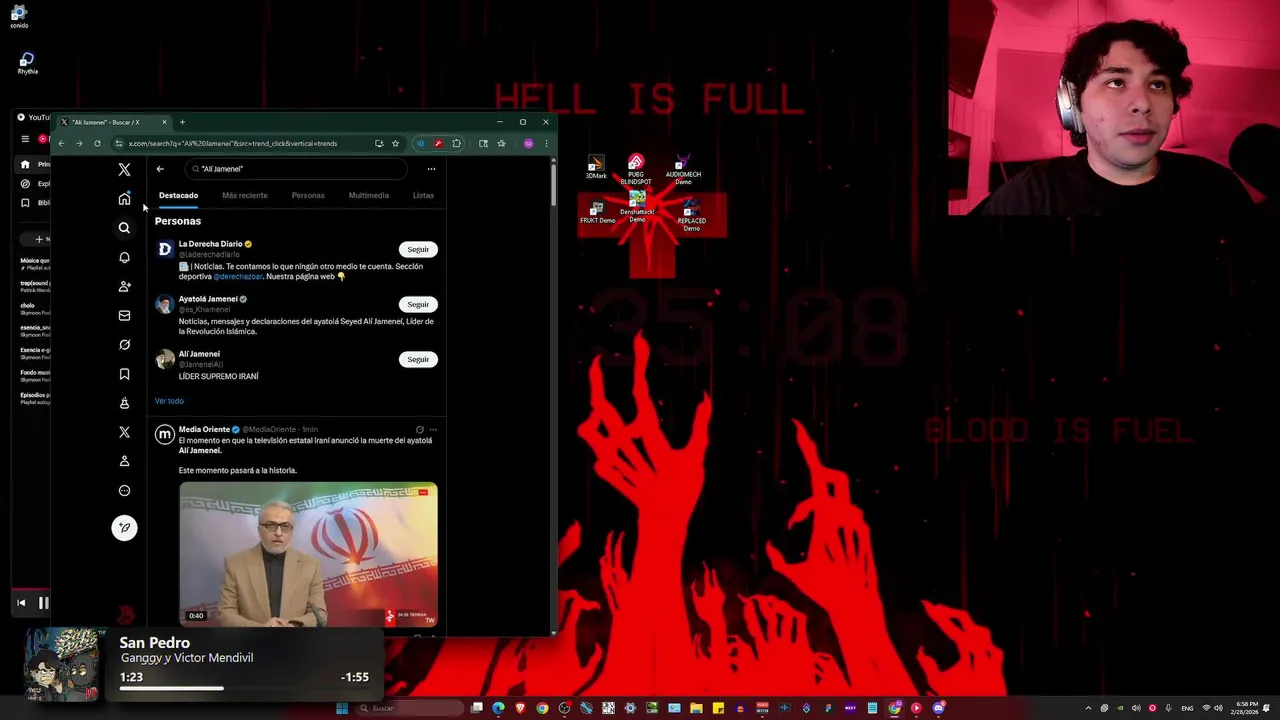Viewport: 1280px width, 720px height.
Task: Click Chrome forward navigation arrow
Action: pos(79,143)
